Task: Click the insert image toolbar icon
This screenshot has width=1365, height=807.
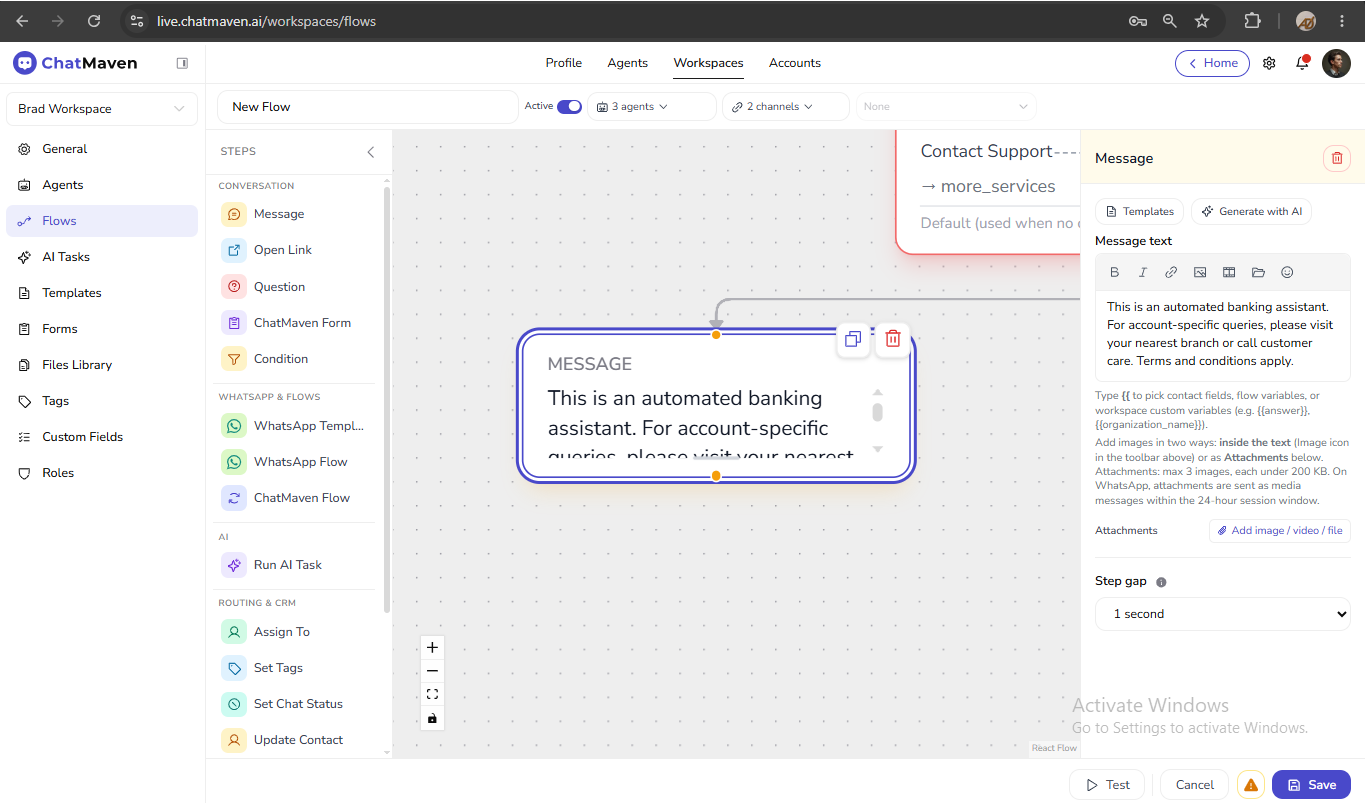Action: click(1200, 272)
